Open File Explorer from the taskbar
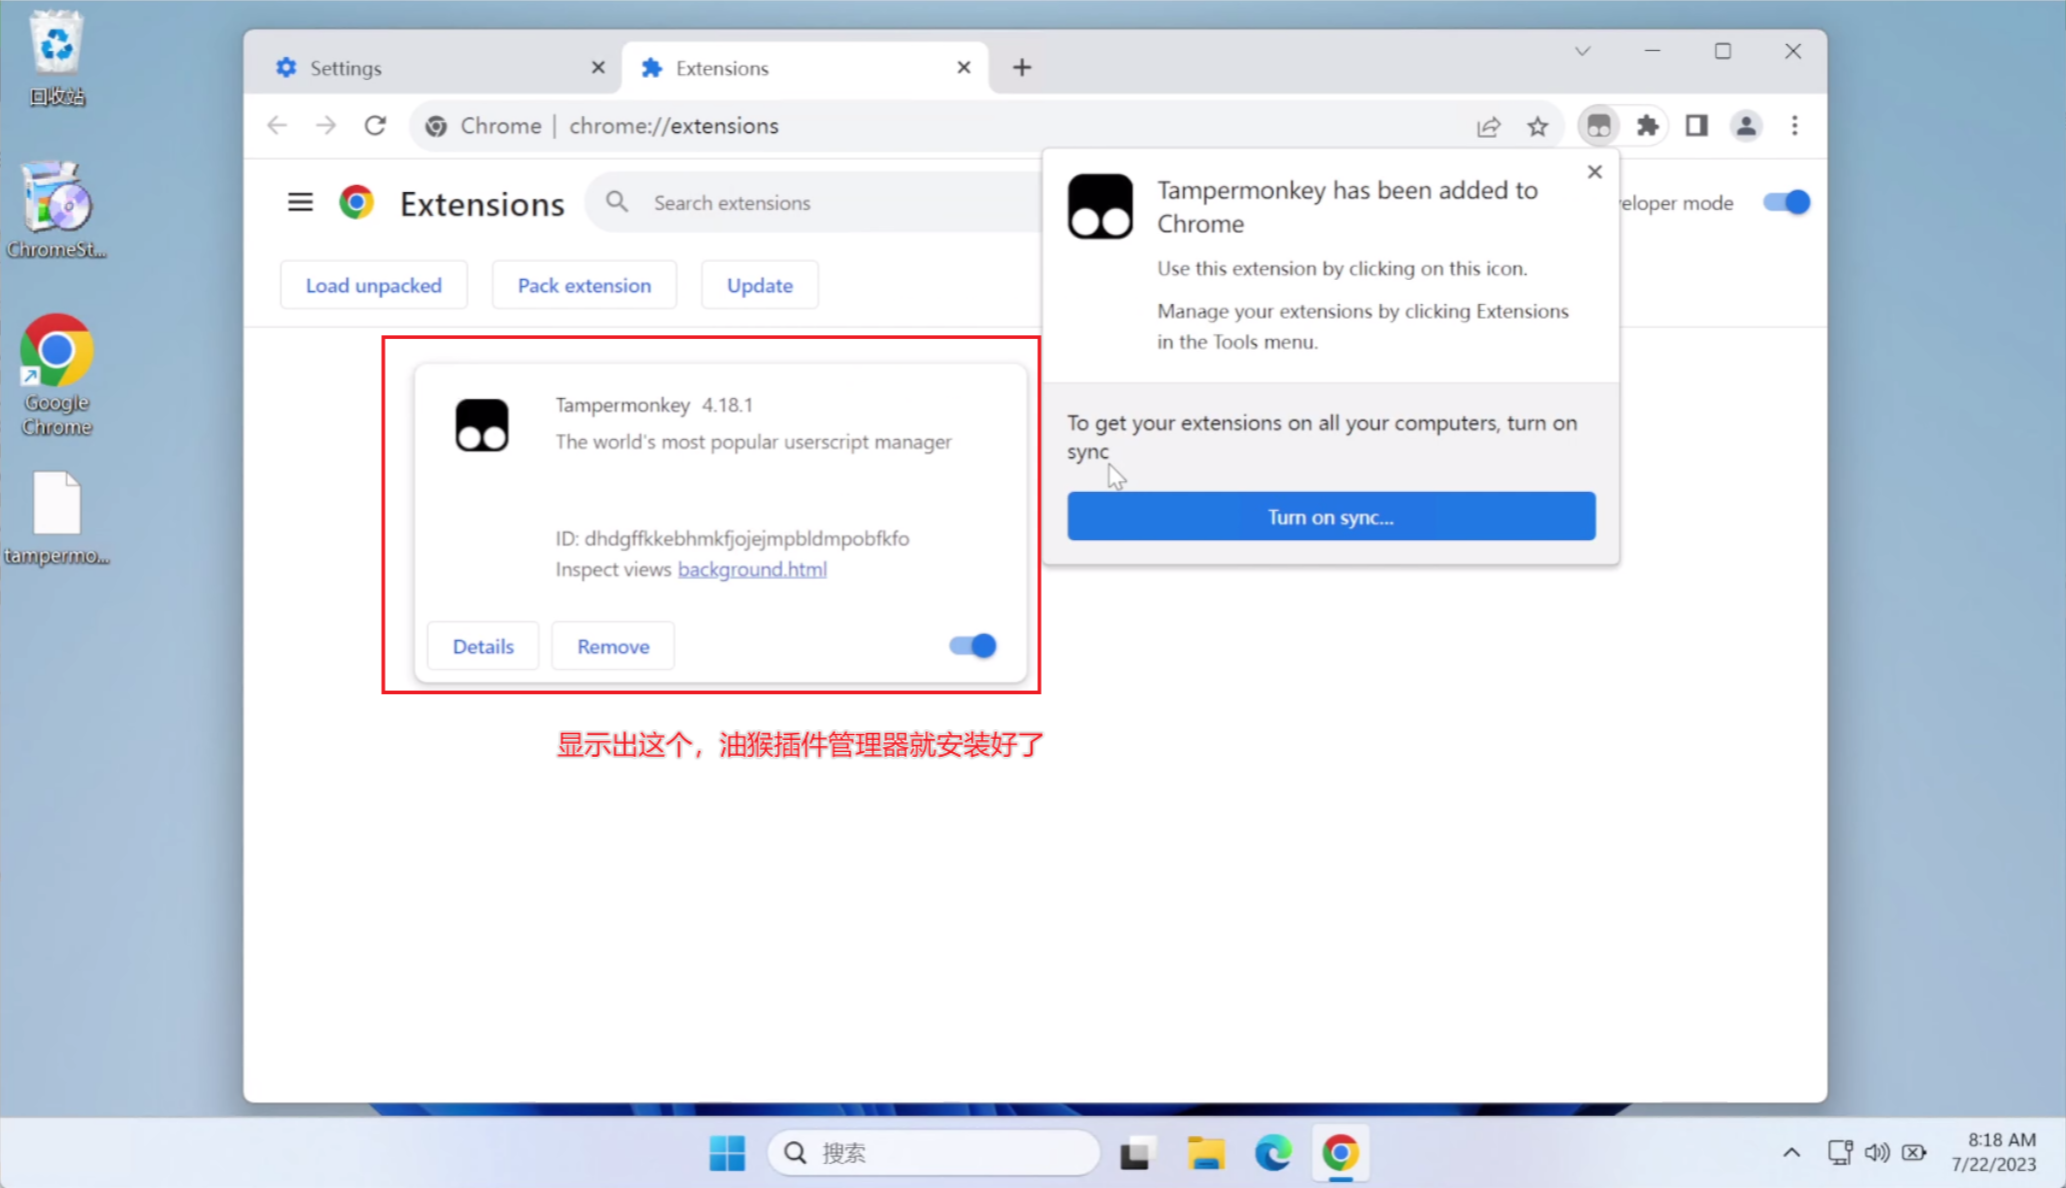Screen dimensions: 2066x1188 (x=1206, y=1153)
